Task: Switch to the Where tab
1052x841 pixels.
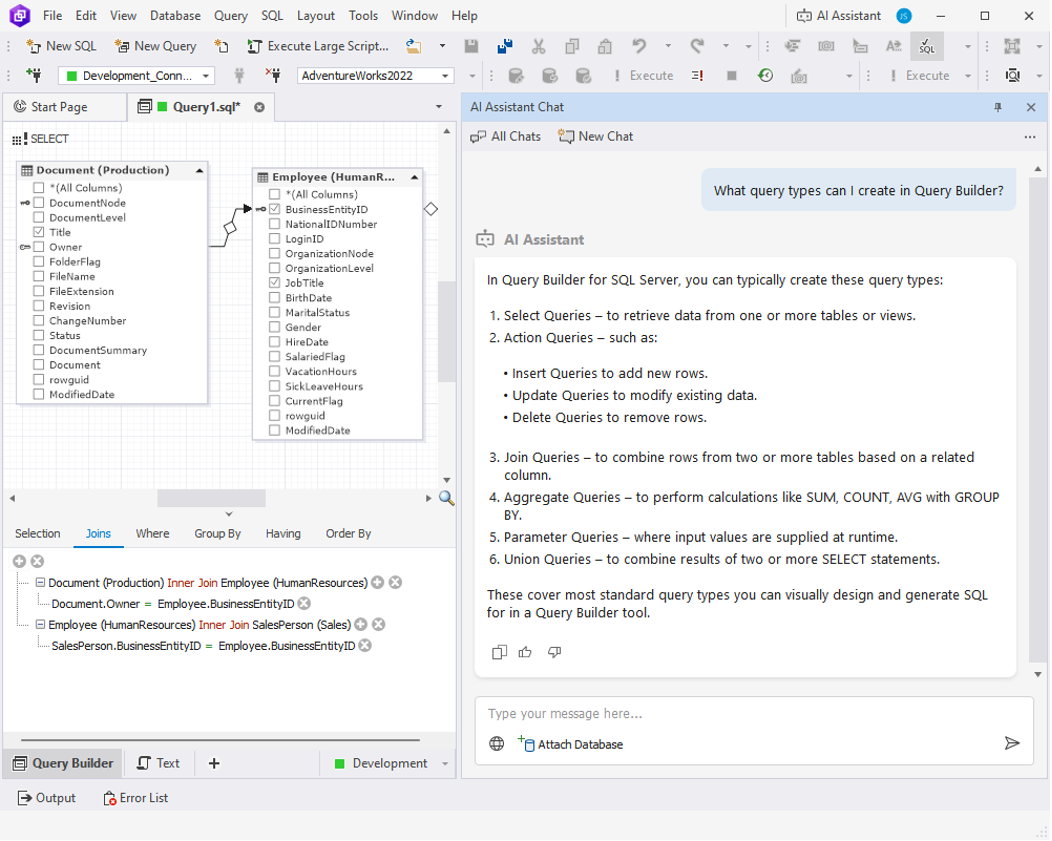Action: click(152, 534)
